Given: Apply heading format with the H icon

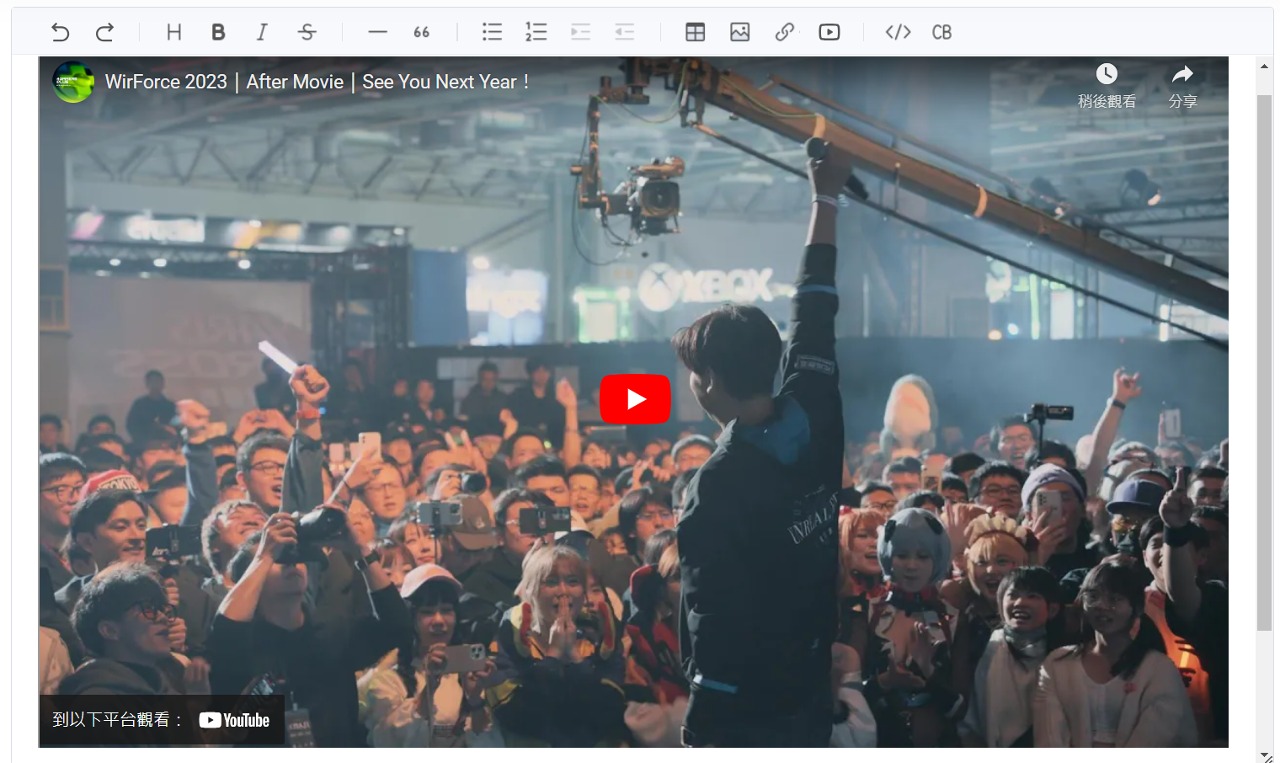Looking at the screenshot, I should pos(174,32).
